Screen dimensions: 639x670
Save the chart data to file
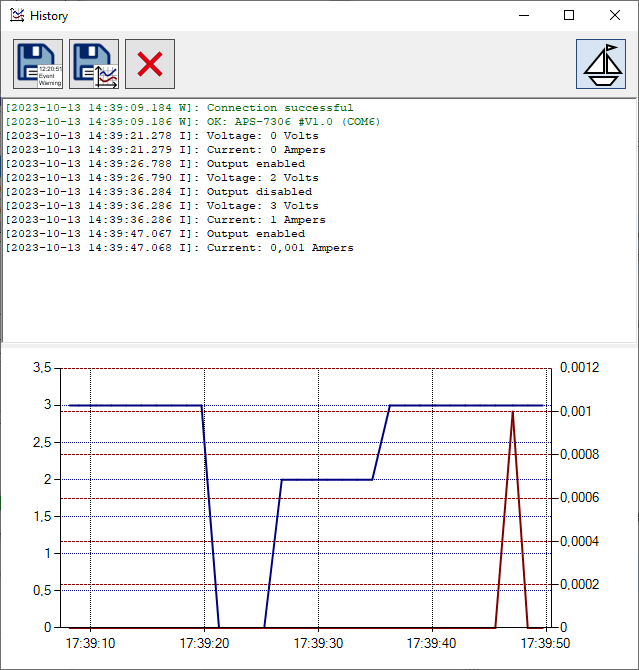coord(94,64)
